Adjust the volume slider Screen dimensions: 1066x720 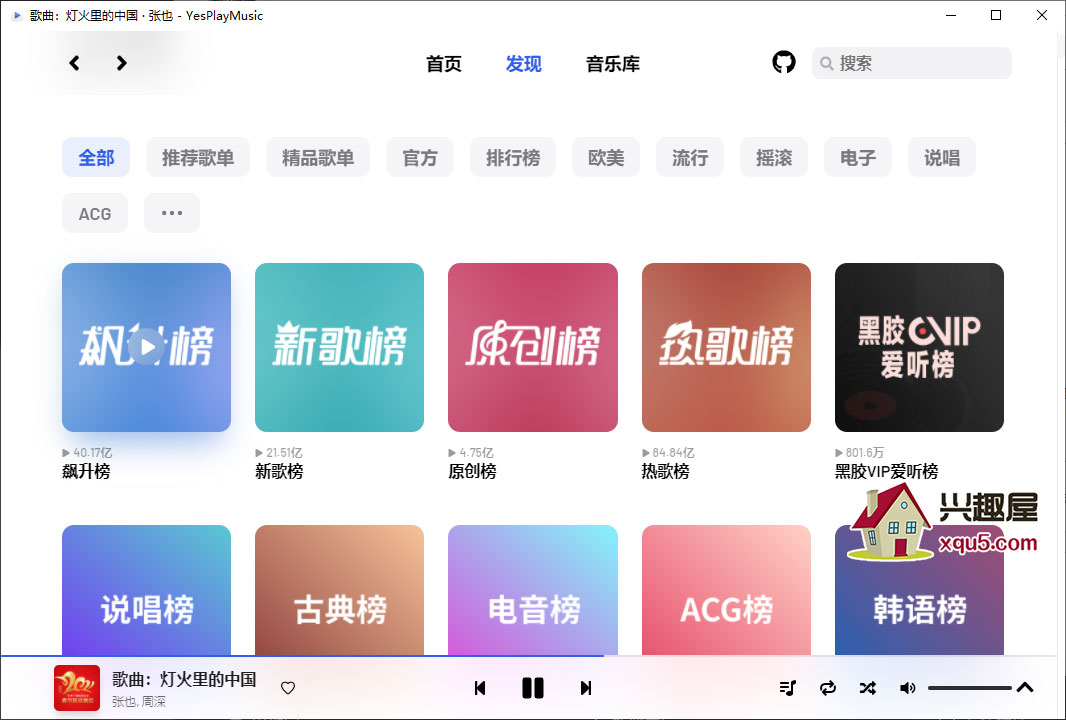969,688
